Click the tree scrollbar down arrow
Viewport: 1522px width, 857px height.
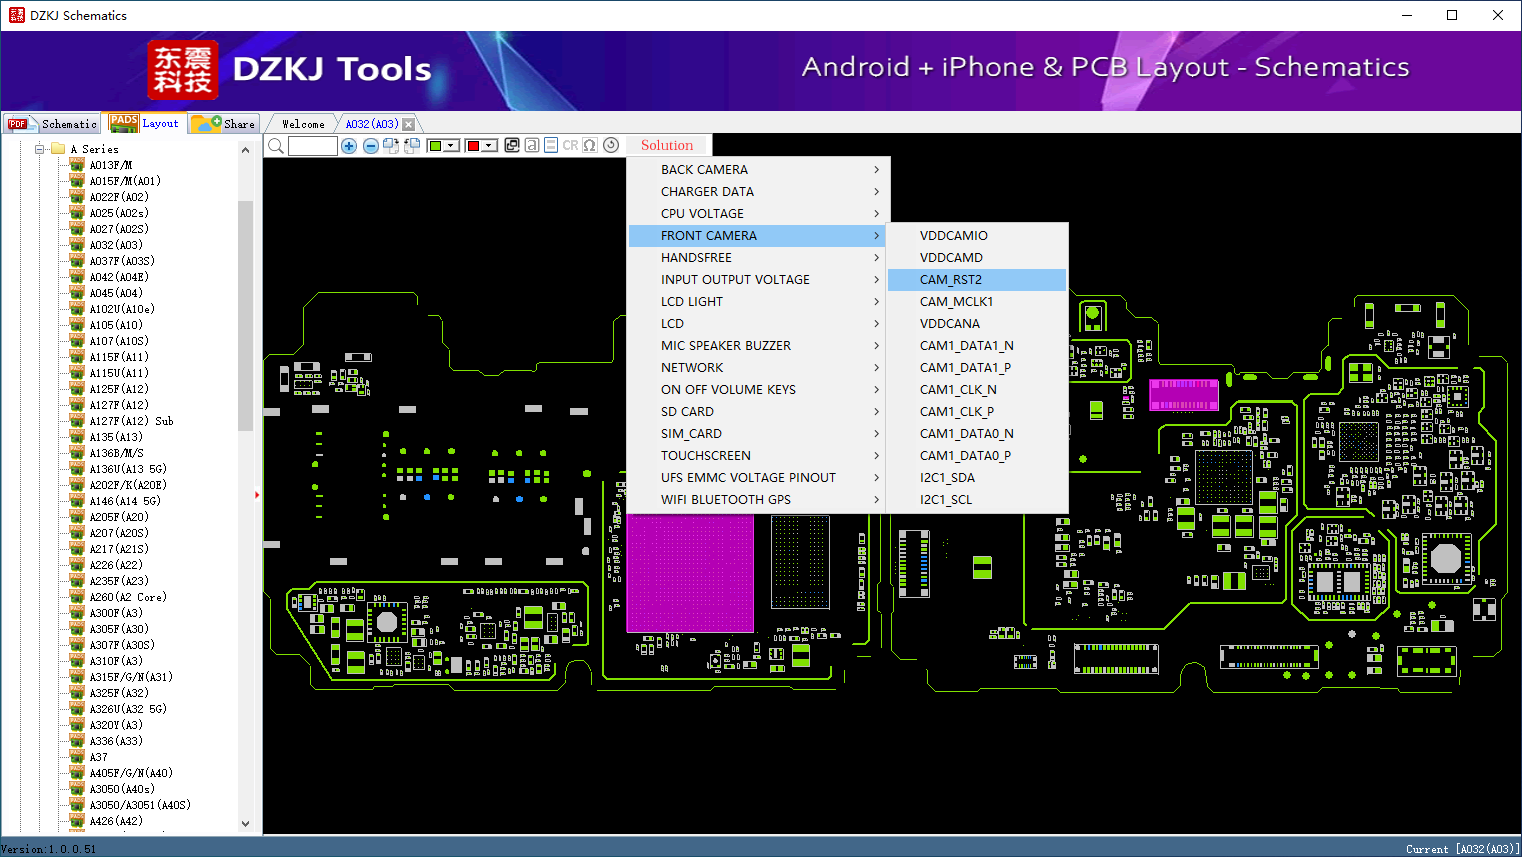pyautogui.click(x=246, y=824)
